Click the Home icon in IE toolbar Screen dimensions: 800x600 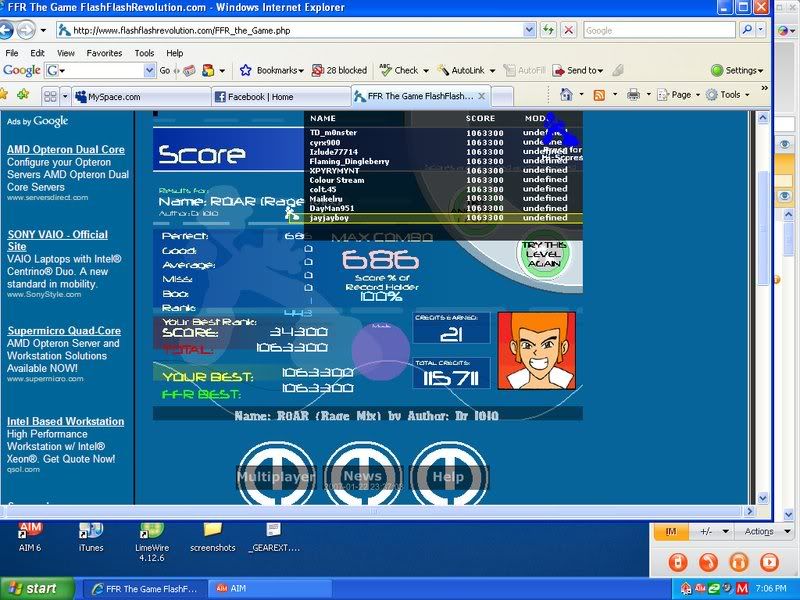(566, 95)
